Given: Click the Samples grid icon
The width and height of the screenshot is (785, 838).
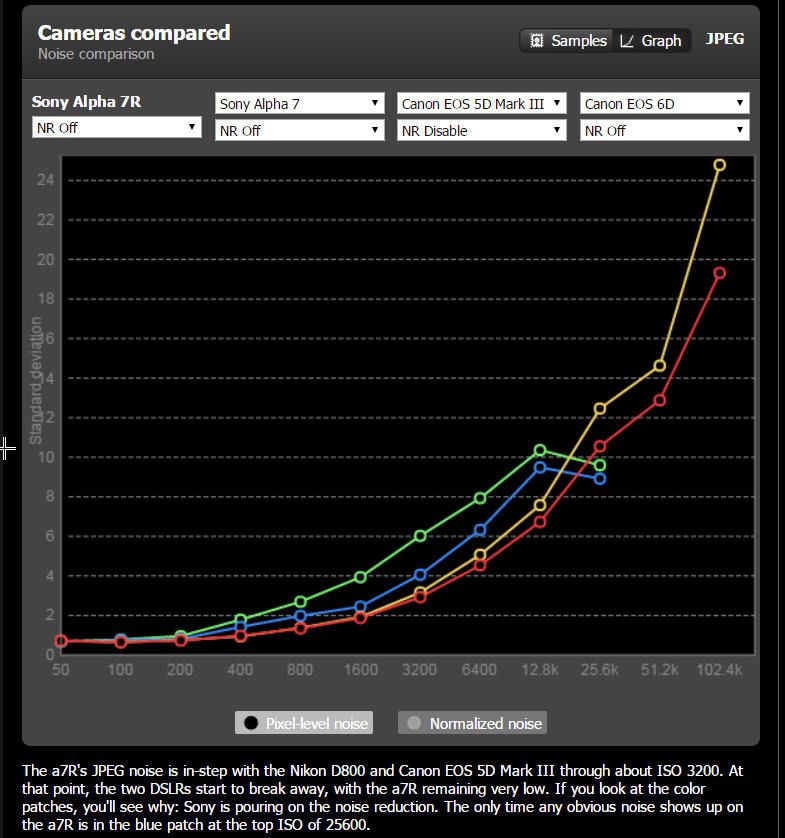Looking at the screenshot, I should pyautogui.click(x=537, y=41).
